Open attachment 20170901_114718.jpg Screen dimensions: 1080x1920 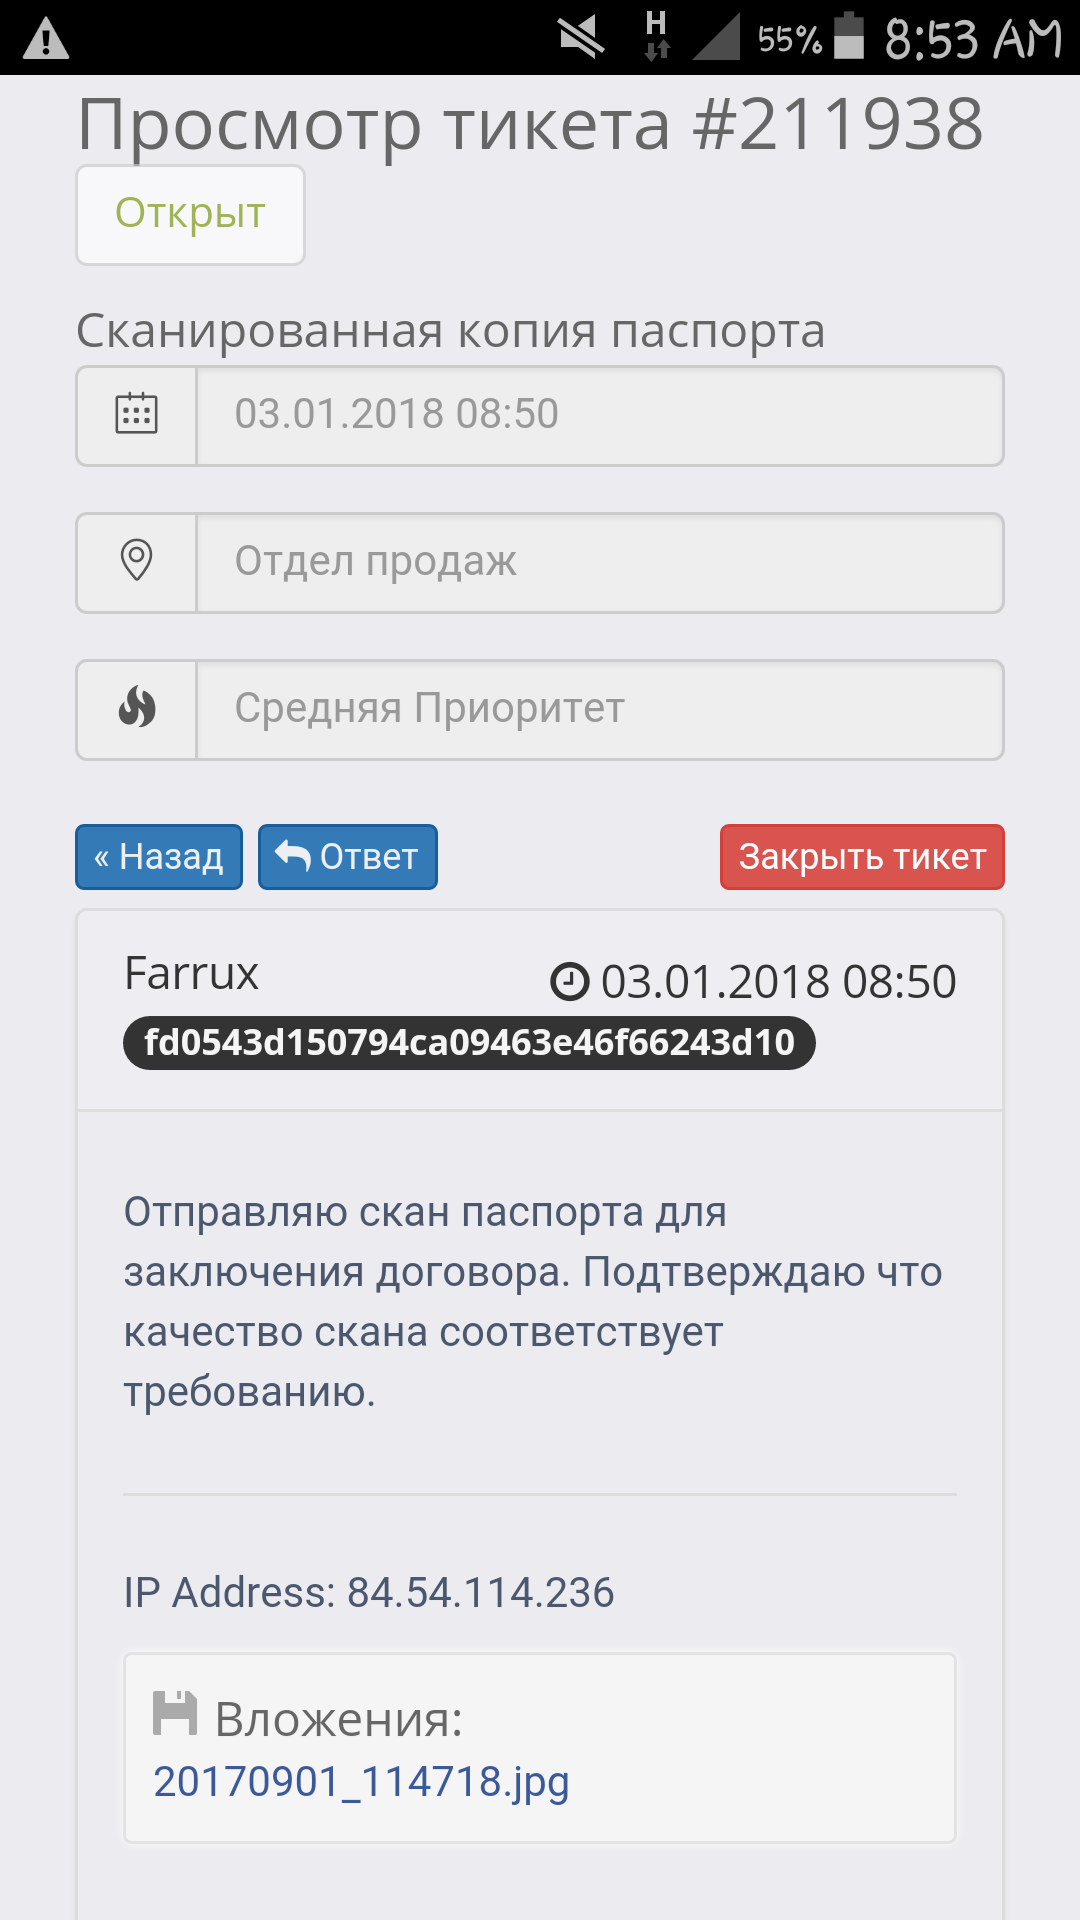pyautogui.click(x=361, y=1782)
